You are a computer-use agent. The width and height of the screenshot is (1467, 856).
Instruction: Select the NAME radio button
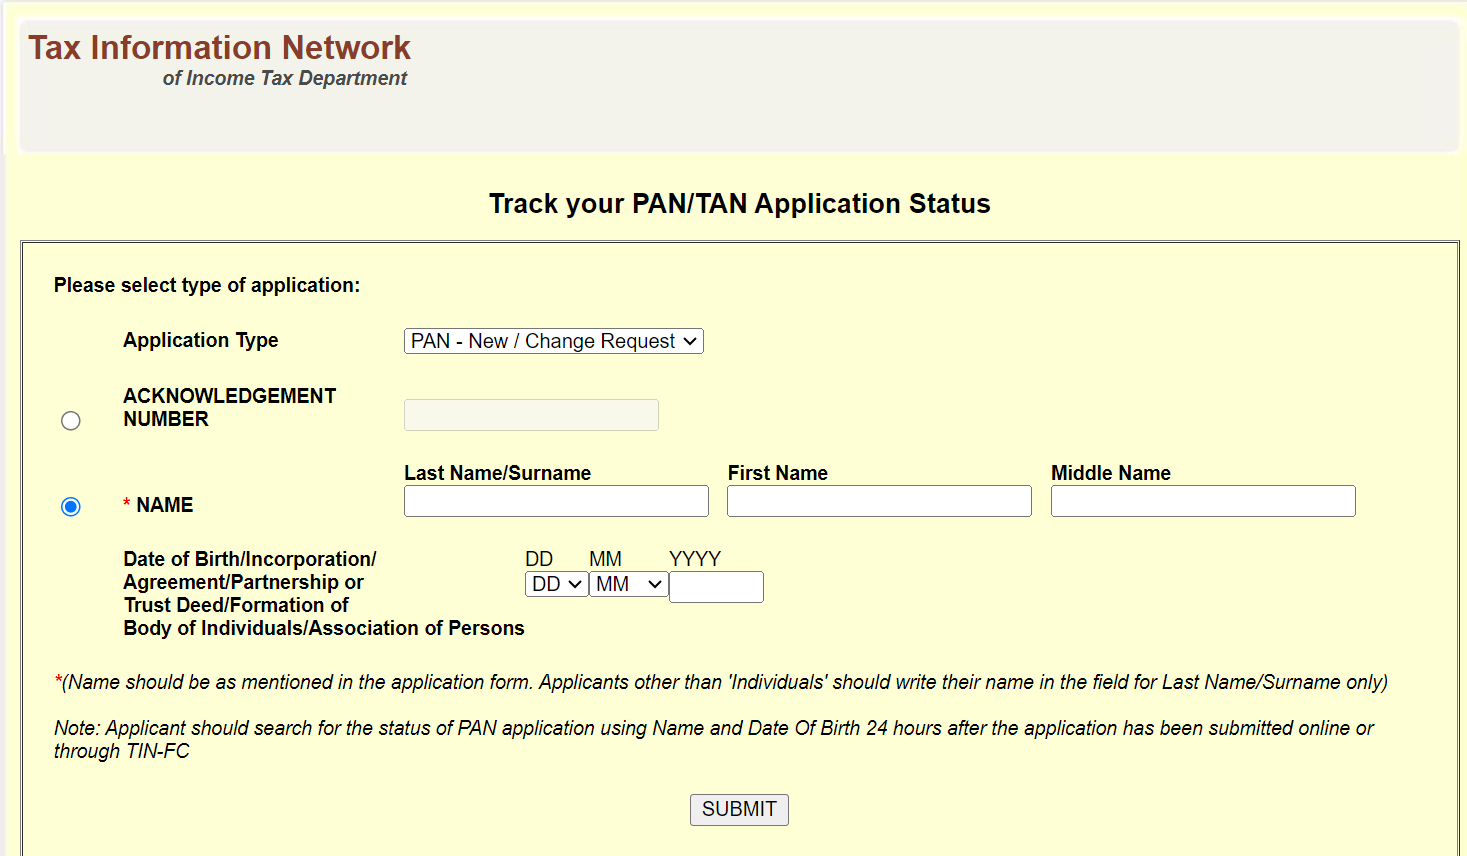point(70,506)
